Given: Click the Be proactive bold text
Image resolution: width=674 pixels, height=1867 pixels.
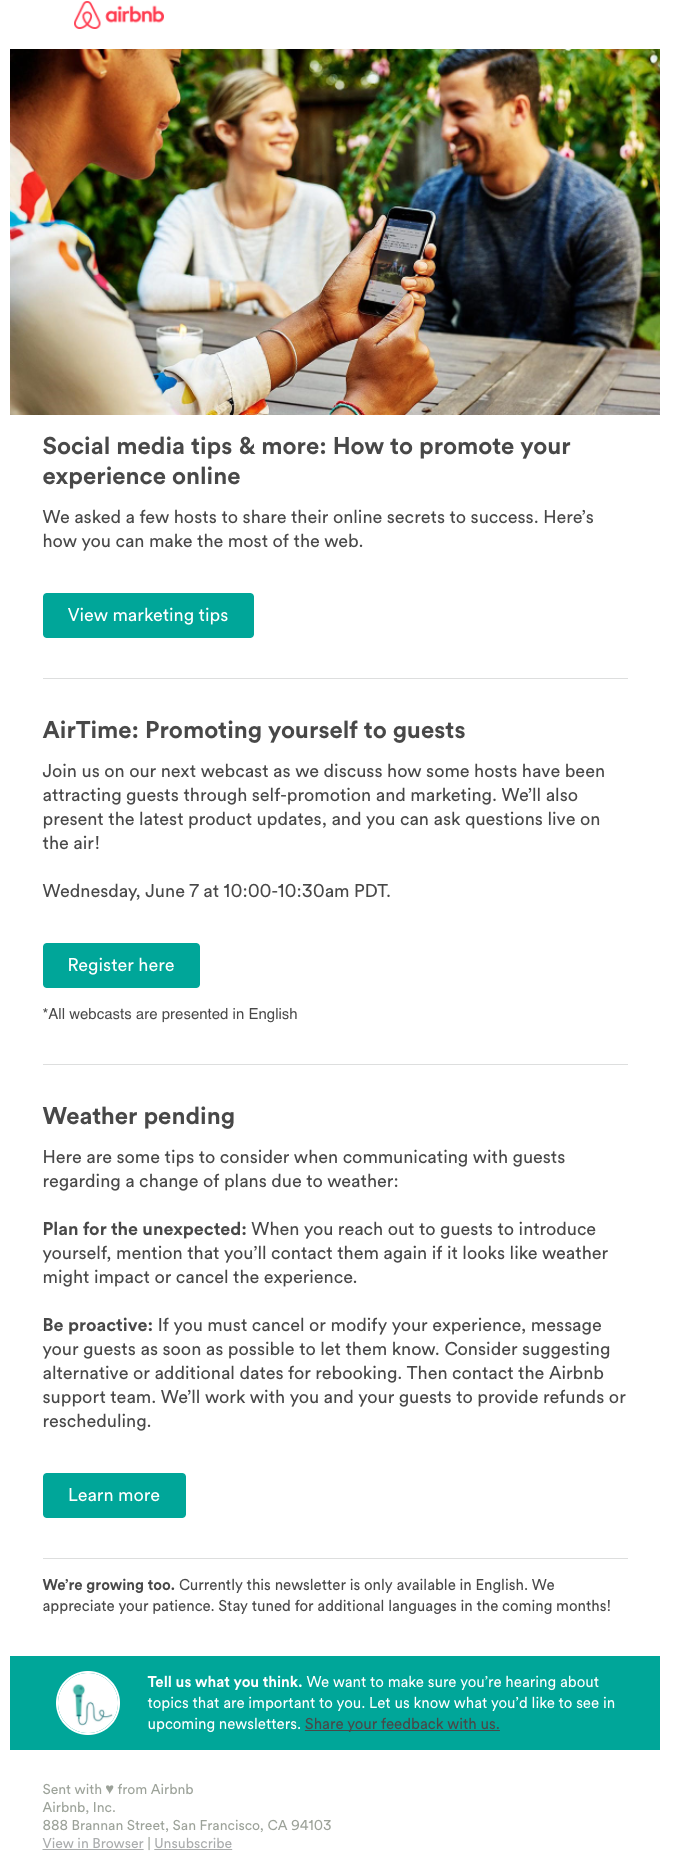Looking at the screenshot, I should 98,1325.
